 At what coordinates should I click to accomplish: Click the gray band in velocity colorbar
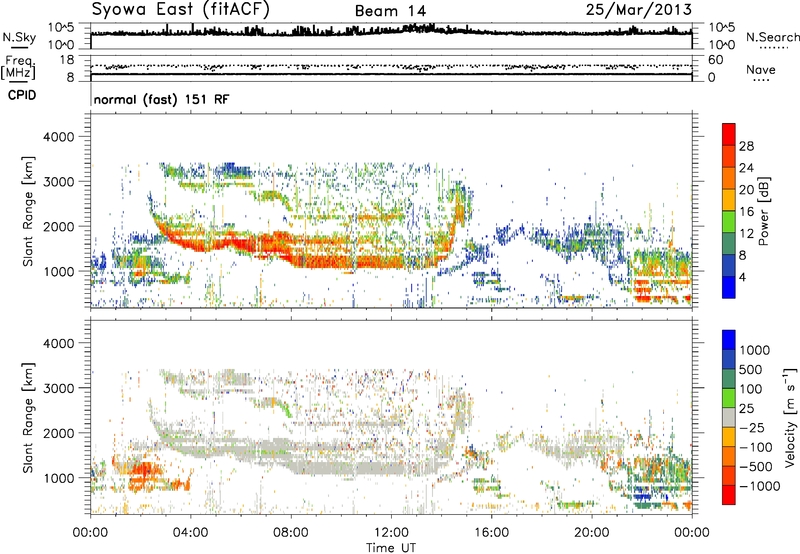pos(729,417)
